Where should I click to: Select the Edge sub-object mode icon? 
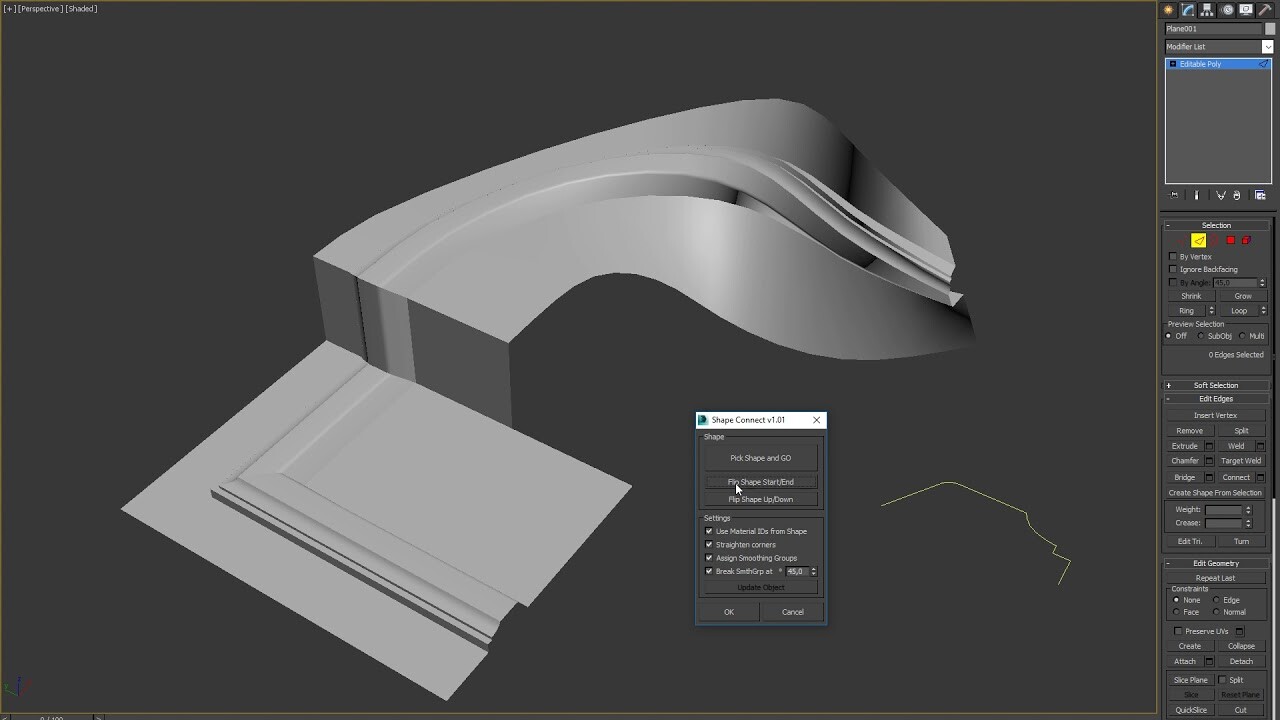[x=1198, y=240]
